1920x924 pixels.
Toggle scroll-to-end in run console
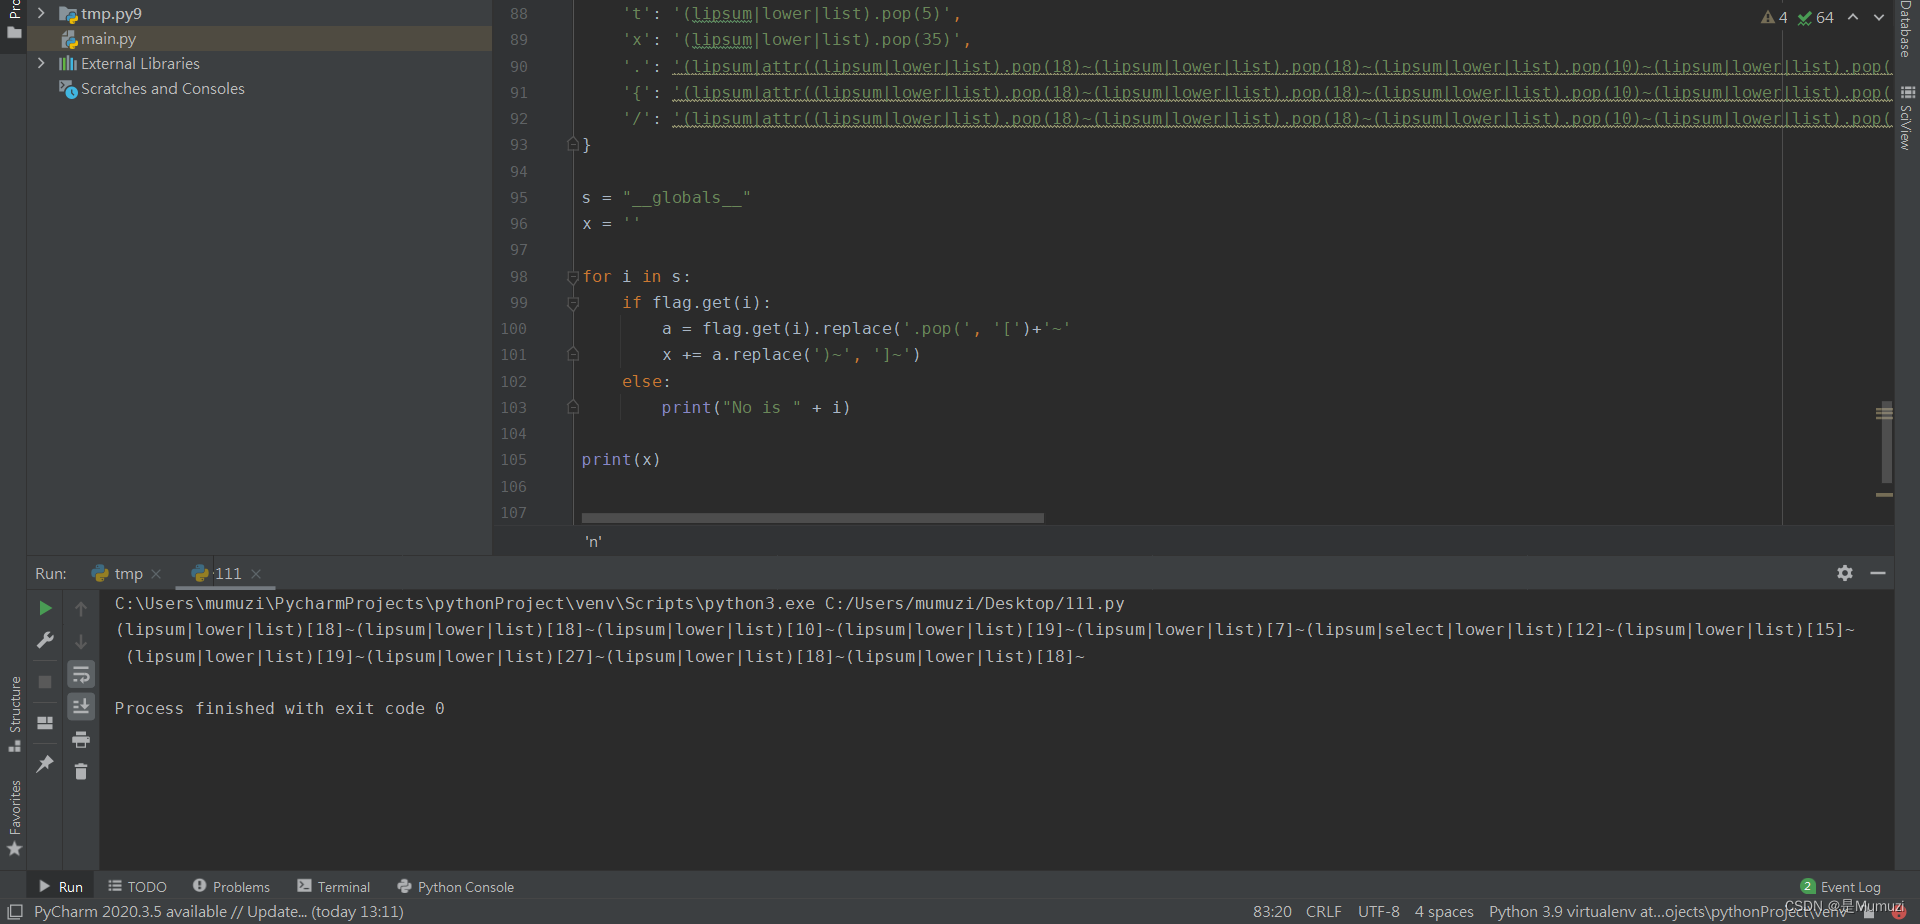tap(81, 706)
